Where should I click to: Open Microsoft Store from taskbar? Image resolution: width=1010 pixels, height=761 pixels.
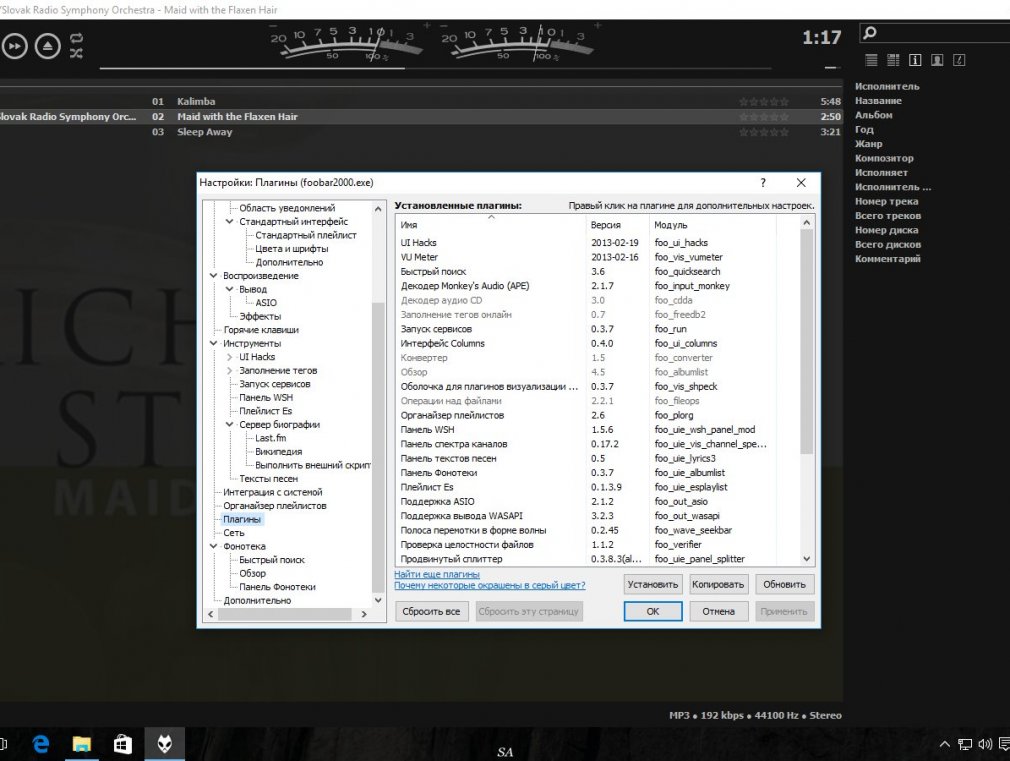click(122, 744)
